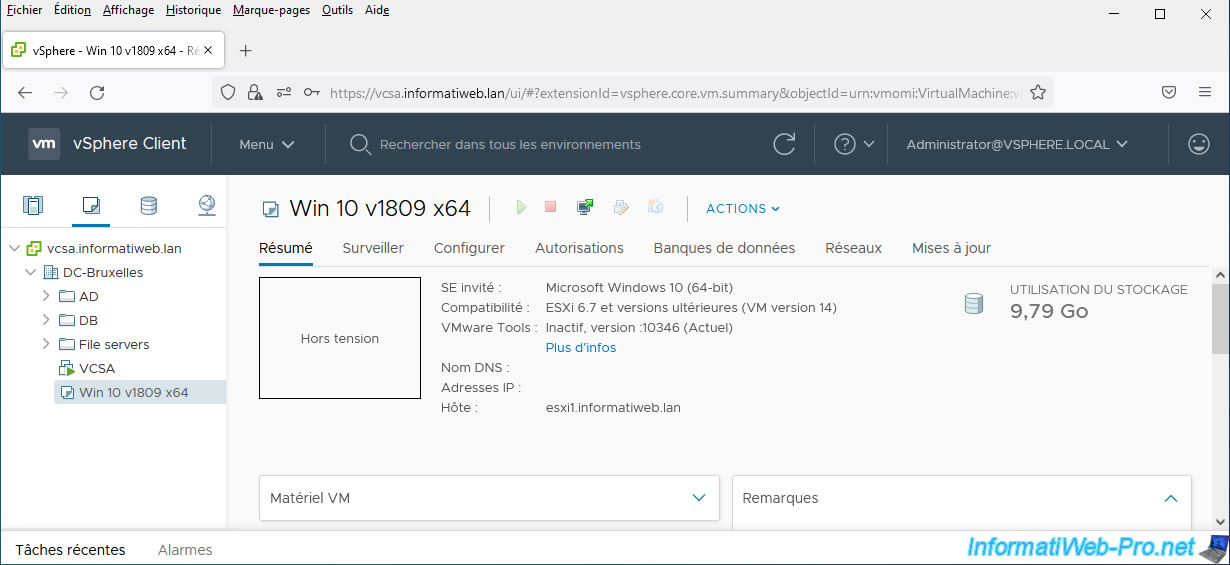Switch to VMs and Templates inventory view
Image resolution: width=1230 pixels, height=565 pixels.
click(x=91, y=206)
